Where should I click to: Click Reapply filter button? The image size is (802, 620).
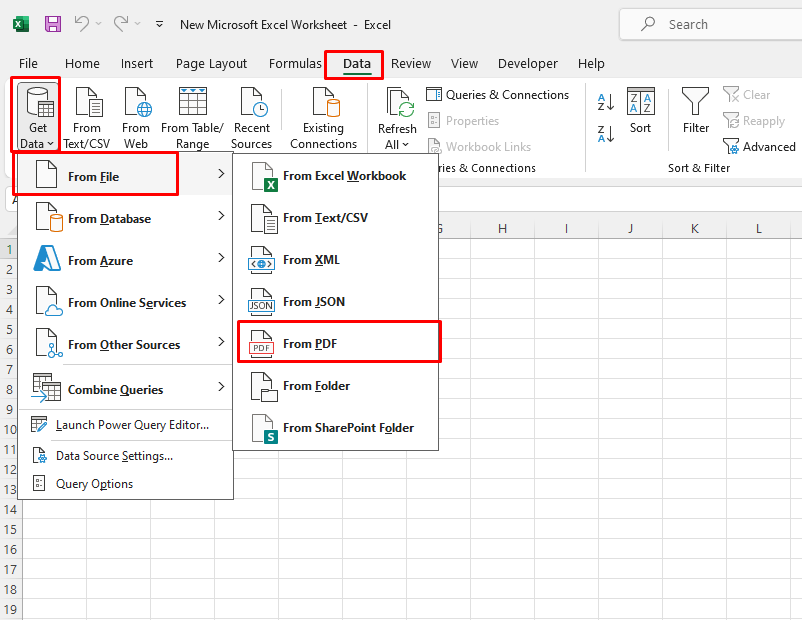point(754,121)
